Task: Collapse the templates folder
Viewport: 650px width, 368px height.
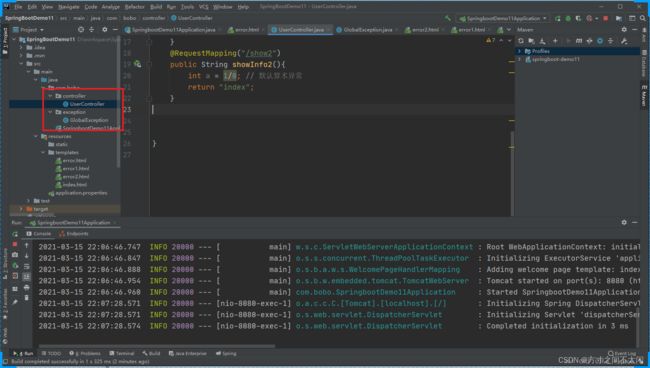Action: tap(43, 153)
